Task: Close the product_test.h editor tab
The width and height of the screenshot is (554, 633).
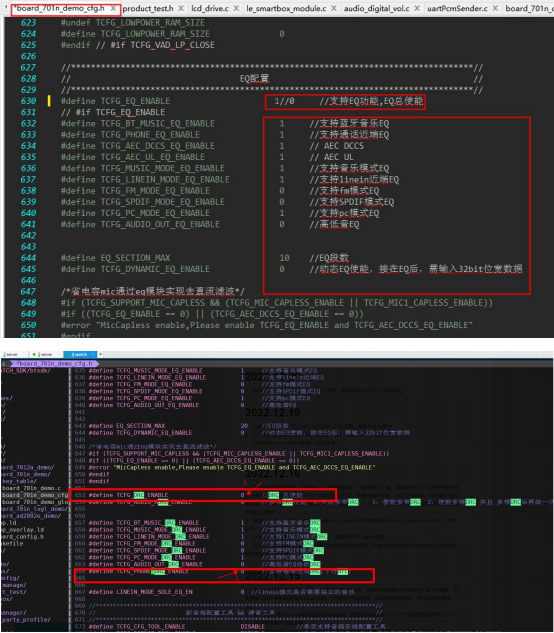Action: [181, 8]
